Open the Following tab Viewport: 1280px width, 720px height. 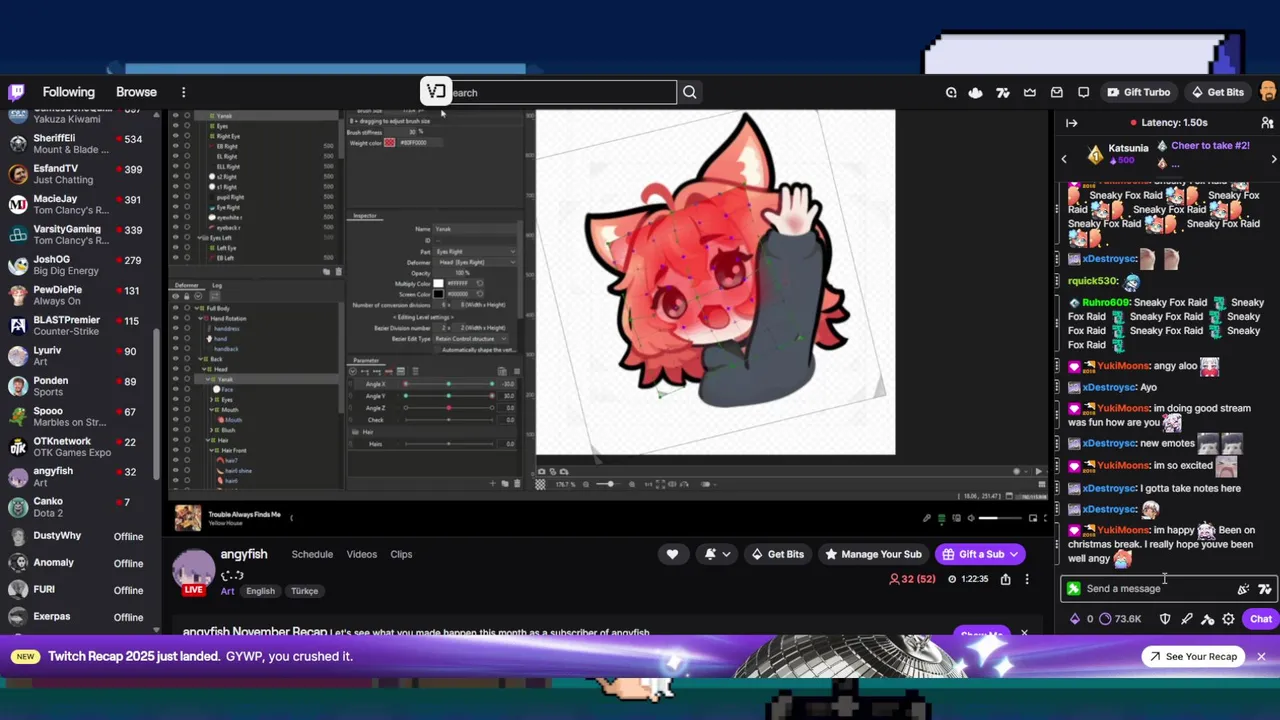click(x=68, y=92)
